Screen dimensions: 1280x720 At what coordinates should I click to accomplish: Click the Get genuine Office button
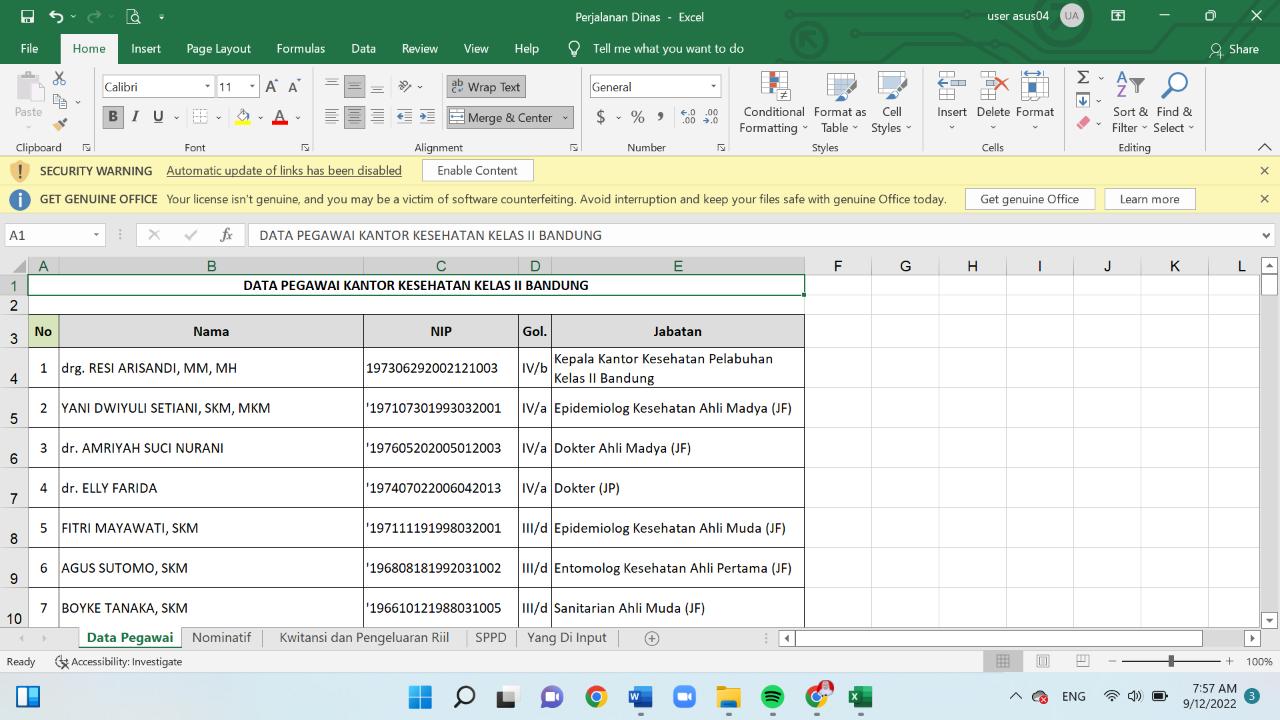1029,199
